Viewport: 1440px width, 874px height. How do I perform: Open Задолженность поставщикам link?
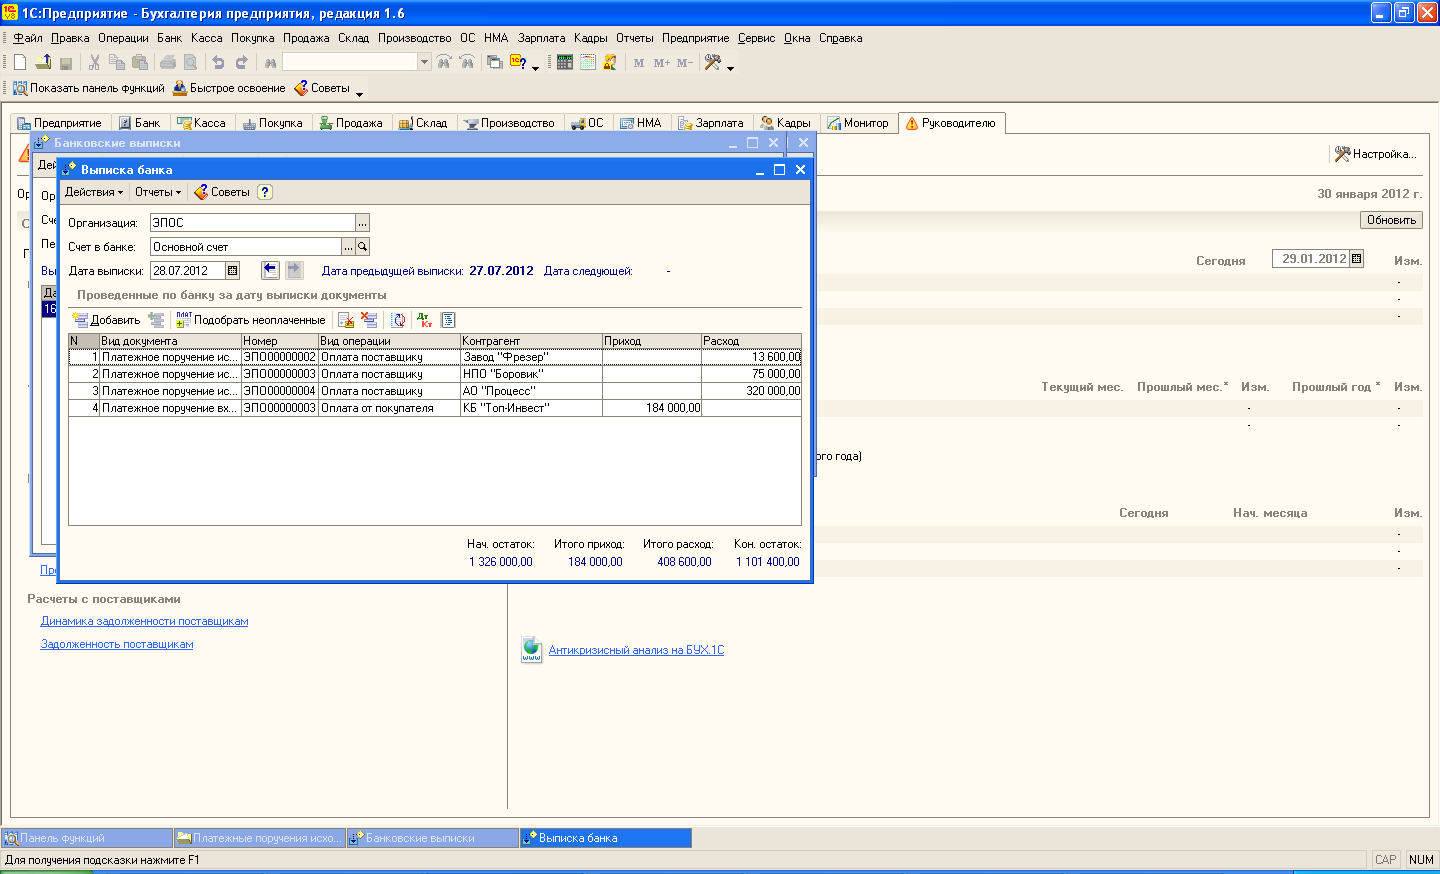(x=117, y=644)
